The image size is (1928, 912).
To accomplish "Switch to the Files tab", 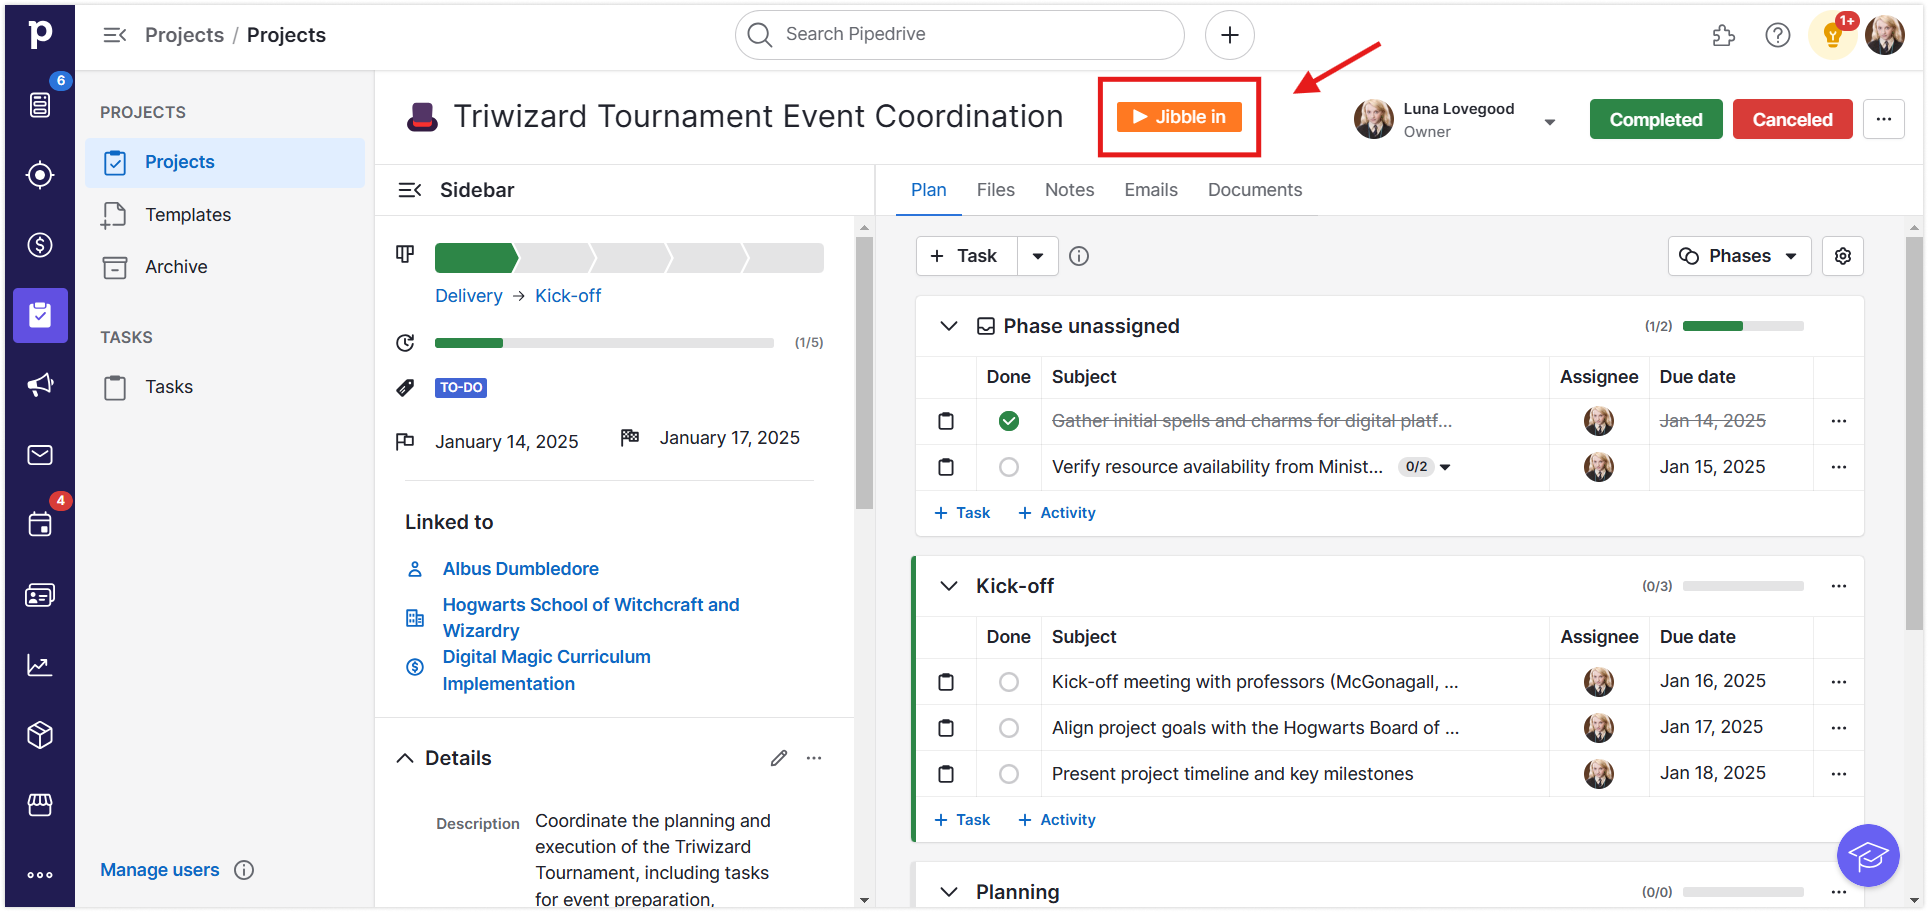I will (995, 190).
